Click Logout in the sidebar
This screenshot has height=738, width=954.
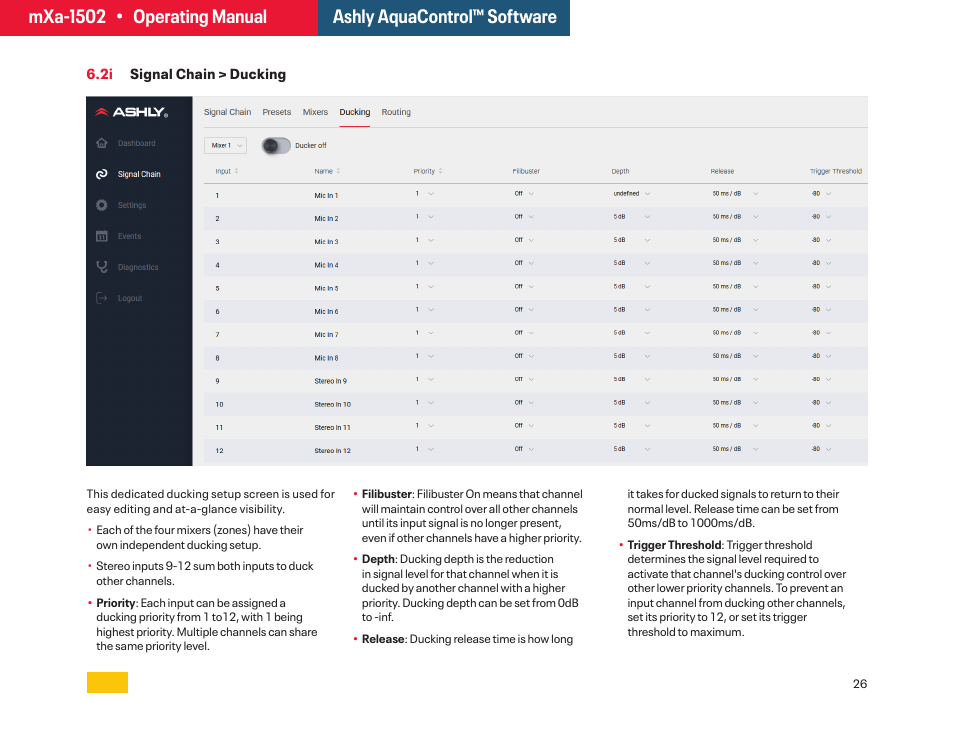coord(130,298)
